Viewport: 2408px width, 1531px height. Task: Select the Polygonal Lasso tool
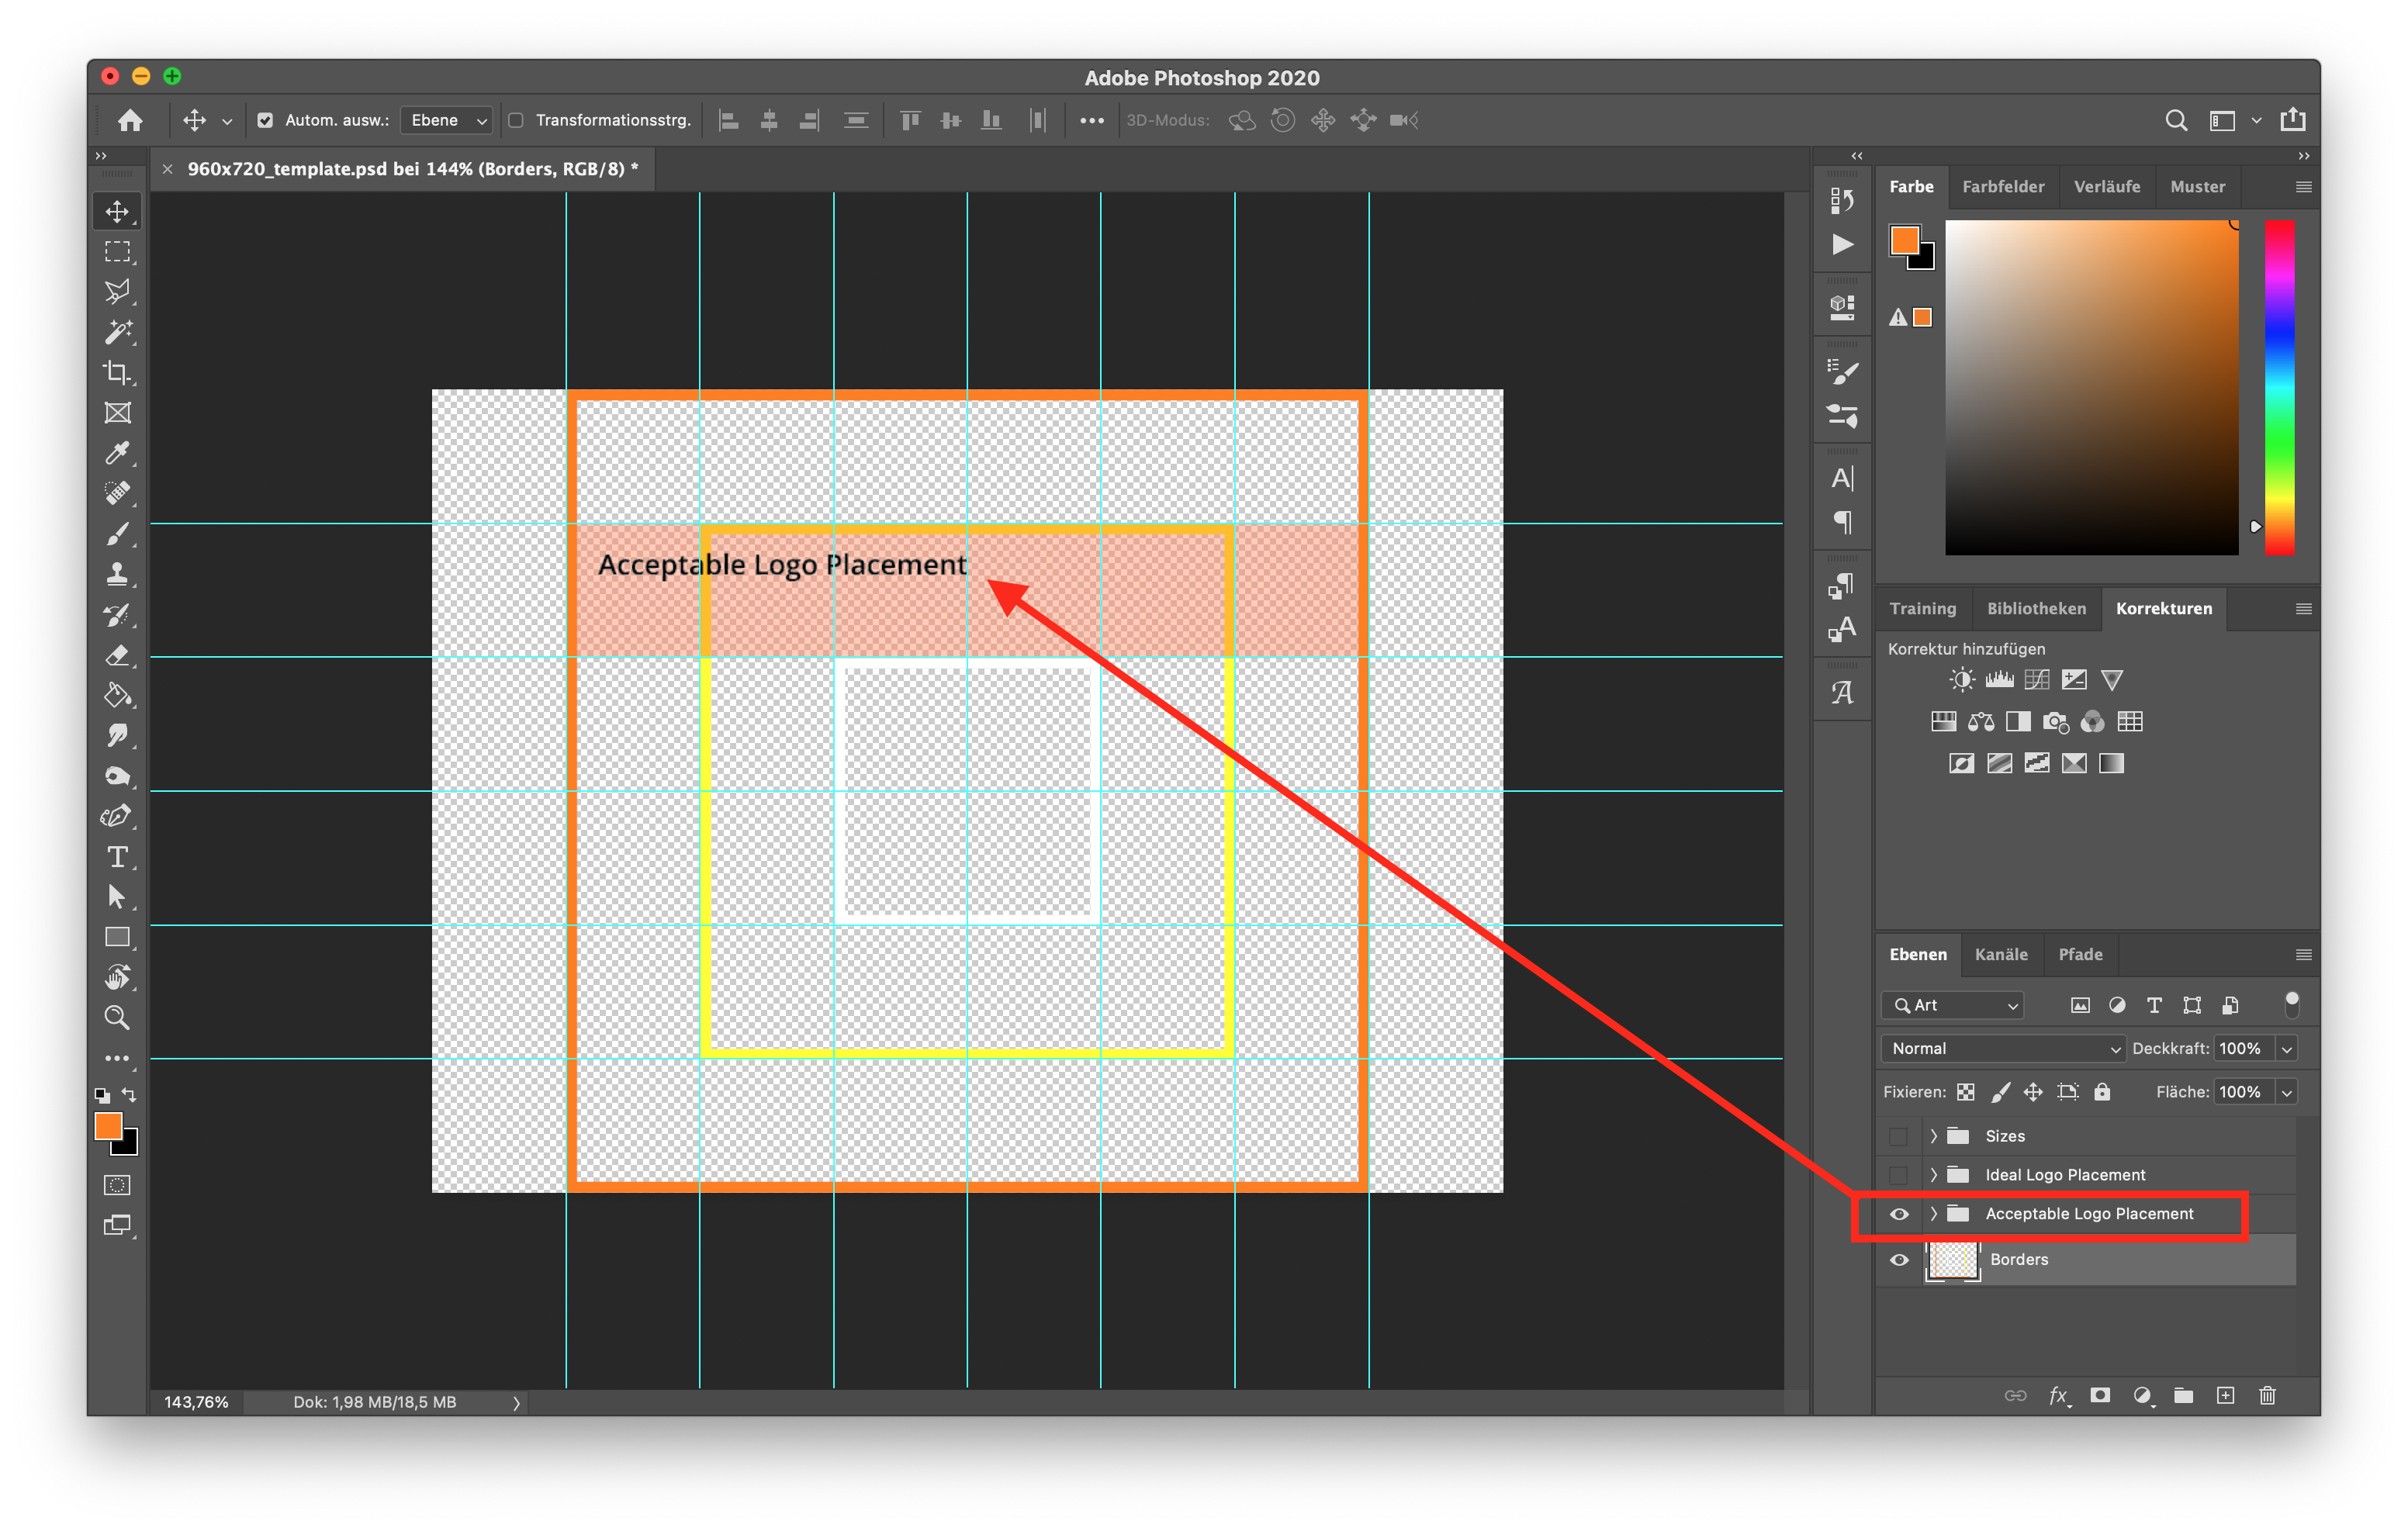(117, 291)
